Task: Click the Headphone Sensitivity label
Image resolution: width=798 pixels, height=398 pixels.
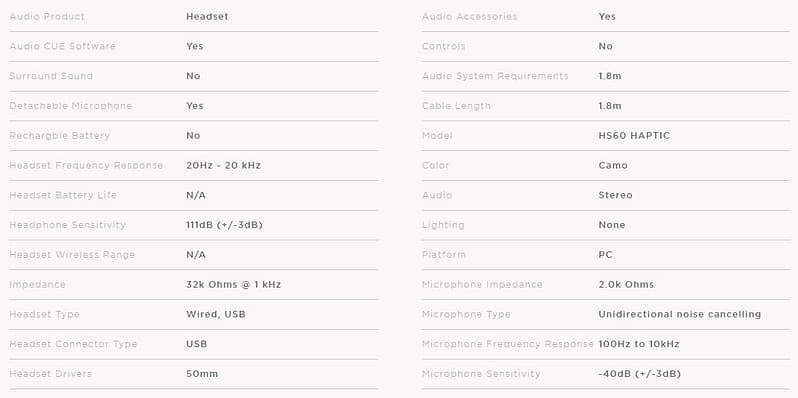Action: pos(67,225)
